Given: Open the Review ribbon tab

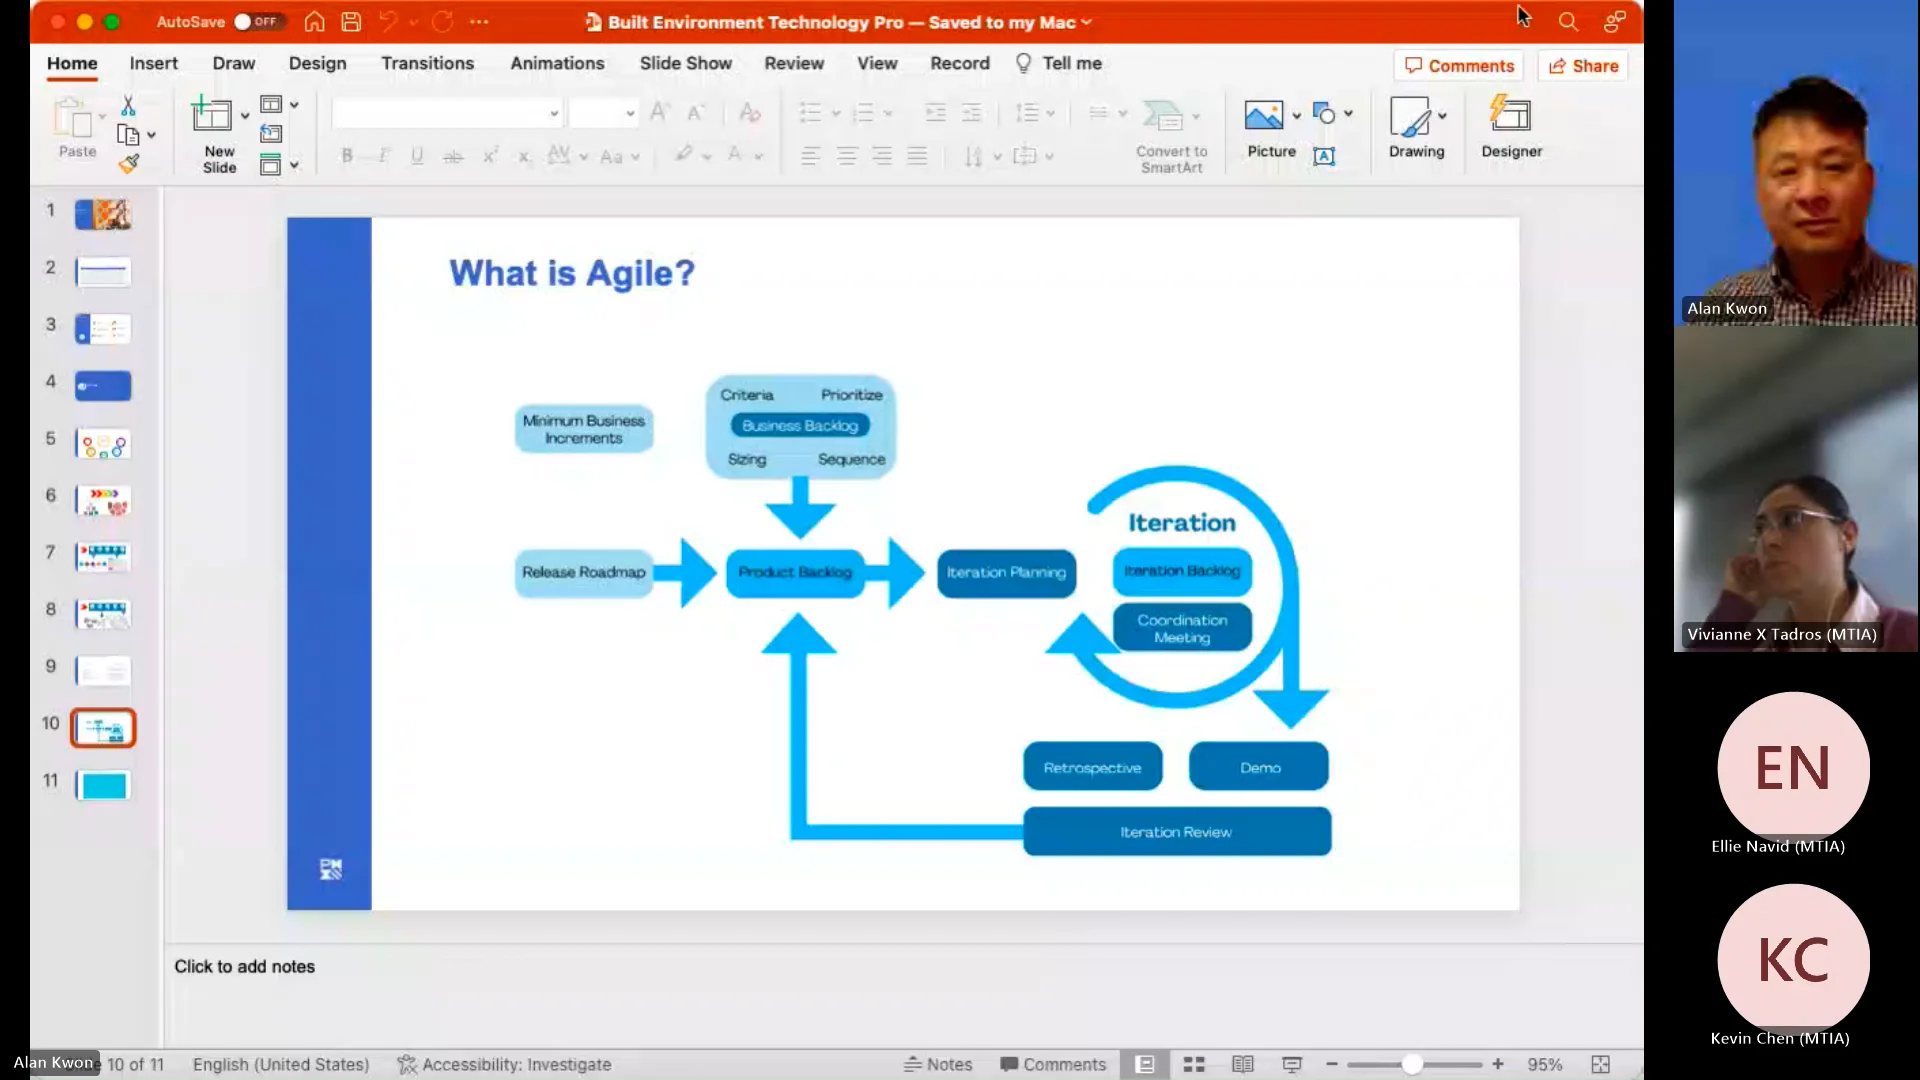Looking at the screenshot, I should pos(794,62).
